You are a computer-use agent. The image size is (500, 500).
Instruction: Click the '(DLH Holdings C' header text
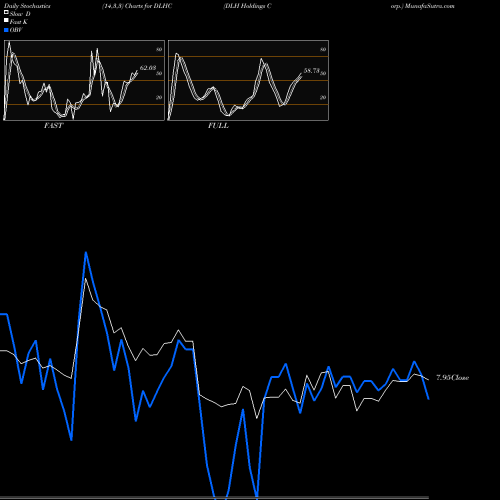pyautogui.click(x=247, y=6)
